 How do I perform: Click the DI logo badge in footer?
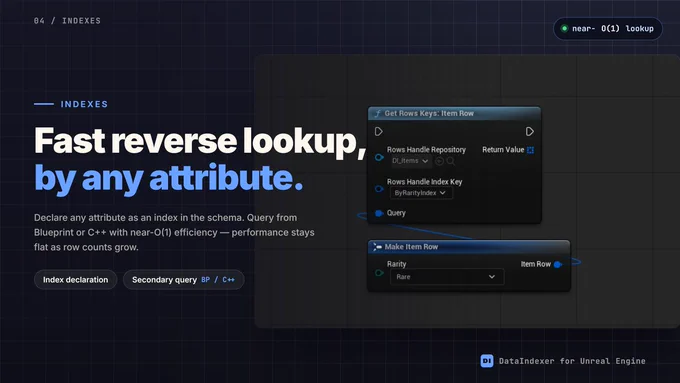[x=487, y=361]
